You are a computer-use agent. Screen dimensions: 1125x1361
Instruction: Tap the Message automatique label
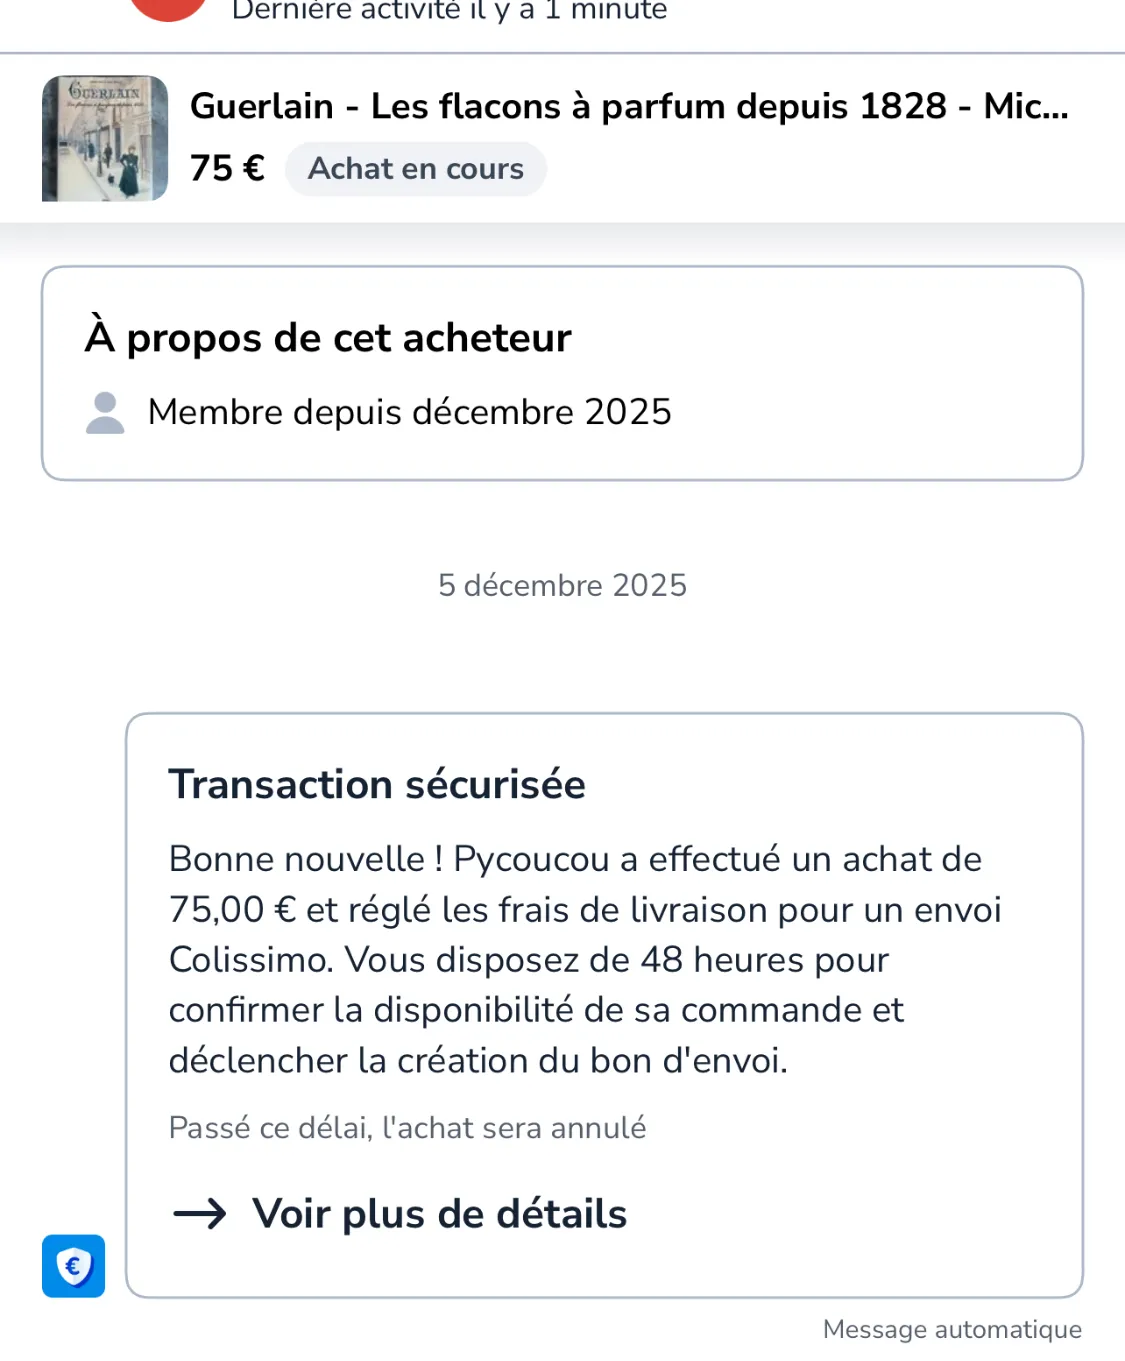click(952, 1329)
